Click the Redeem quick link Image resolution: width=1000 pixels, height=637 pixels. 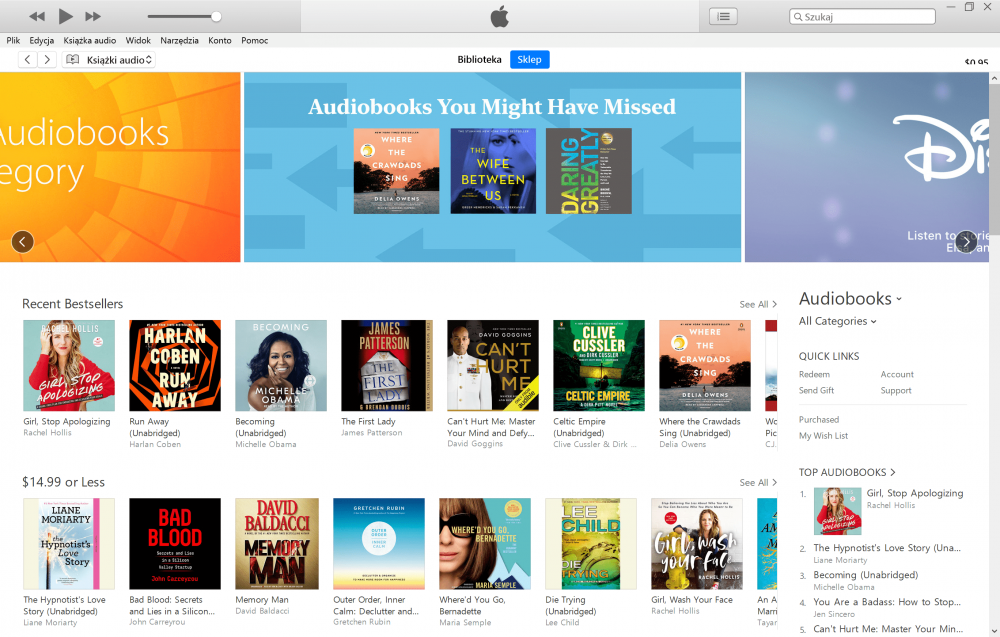tap(814, 374)
